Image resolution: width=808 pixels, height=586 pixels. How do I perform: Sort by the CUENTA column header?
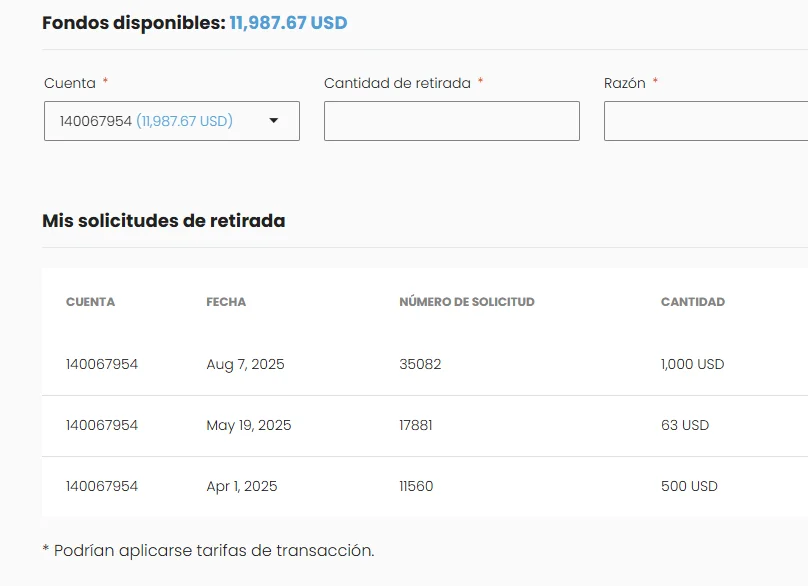coord(90,302)
